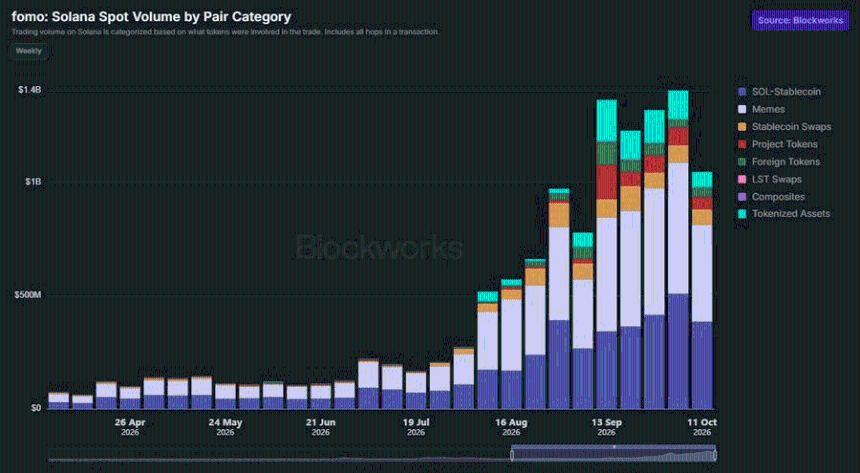Image resolution: width=860 pixels, height=473 pixels.
Task: Click the SOL-Stablecoin blue legend swatch
Action: pyautogui.click(x=742, y=92)
